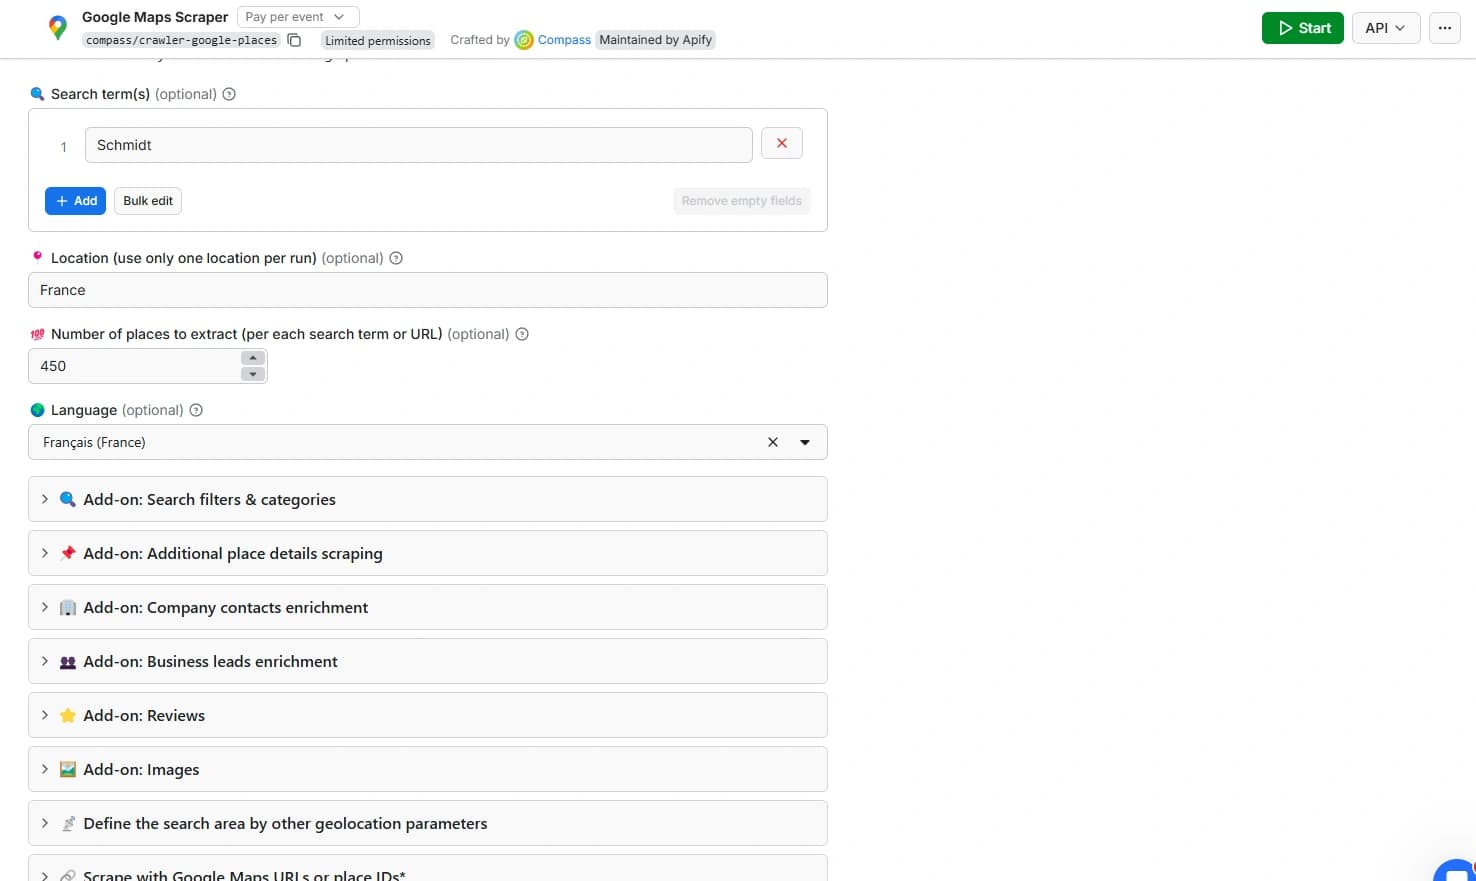Open the Location field help tooltip
This screenshot has height=881, width=1476.
click(x=396, y=257)
